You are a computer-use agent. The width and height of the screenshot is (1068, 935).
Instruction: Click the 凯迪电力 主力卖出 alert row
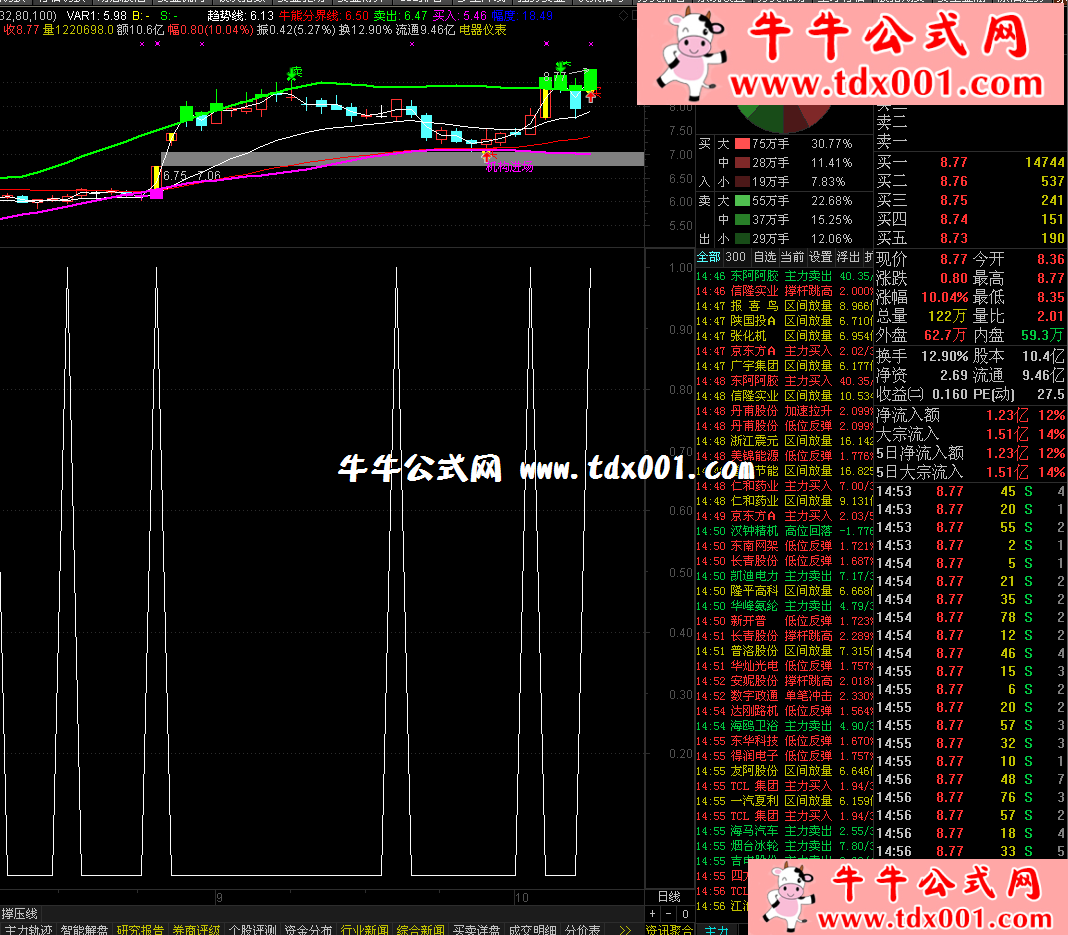pos(784,575)
